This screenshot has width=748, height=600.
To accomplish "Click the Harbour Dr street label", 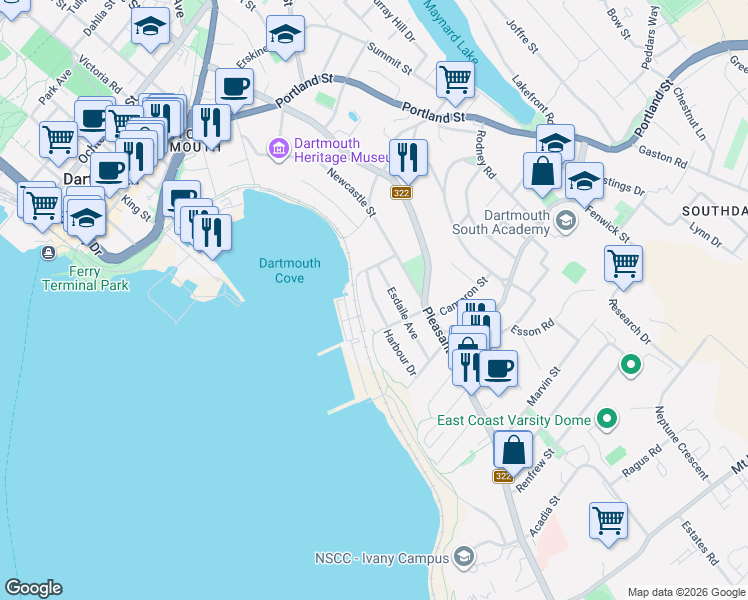I will click(x=400, y=352).
